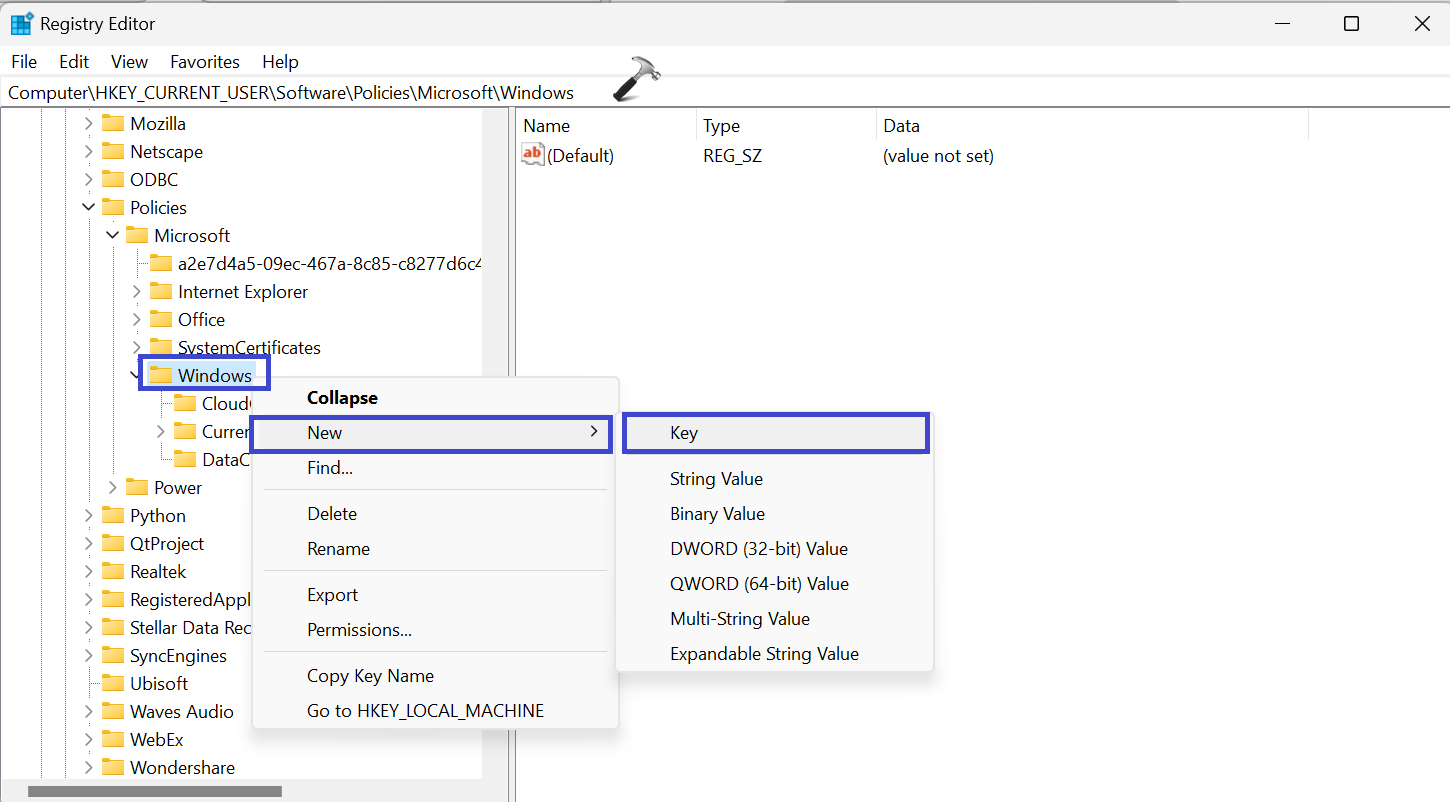Expand the QtProject key
The height and width of the screenshot is (802, 1450).
pyautogui.click(x=88, y=544)
